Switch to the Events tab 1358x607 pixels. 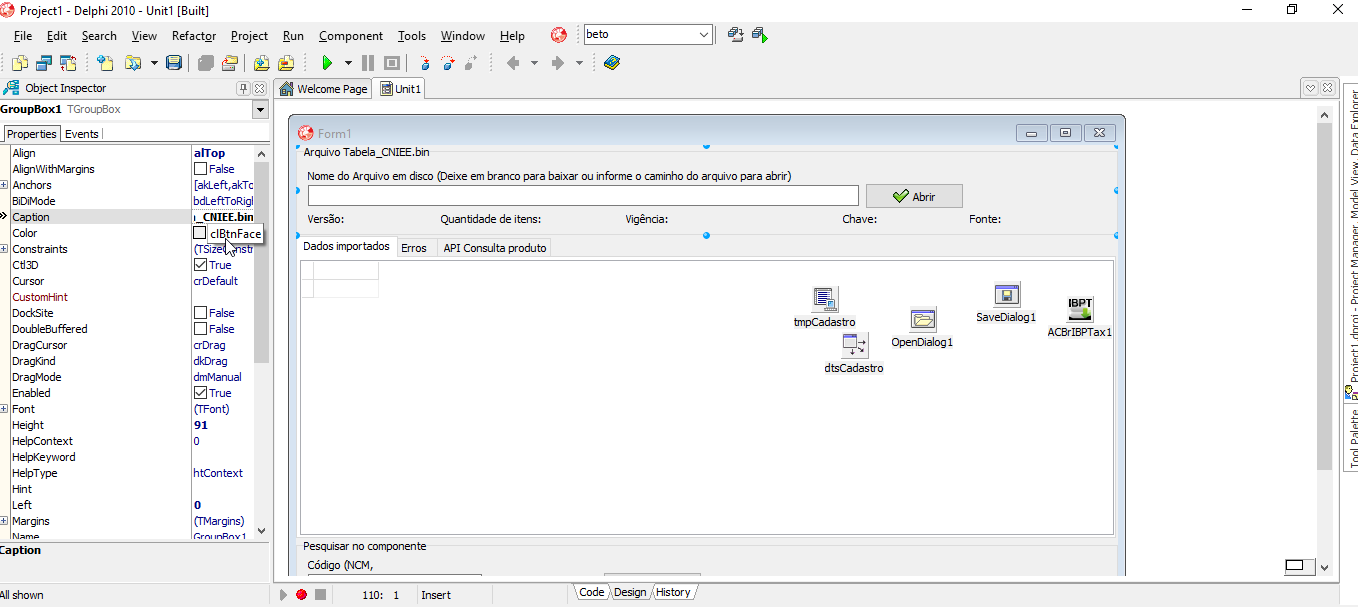(x=82, y=134)
